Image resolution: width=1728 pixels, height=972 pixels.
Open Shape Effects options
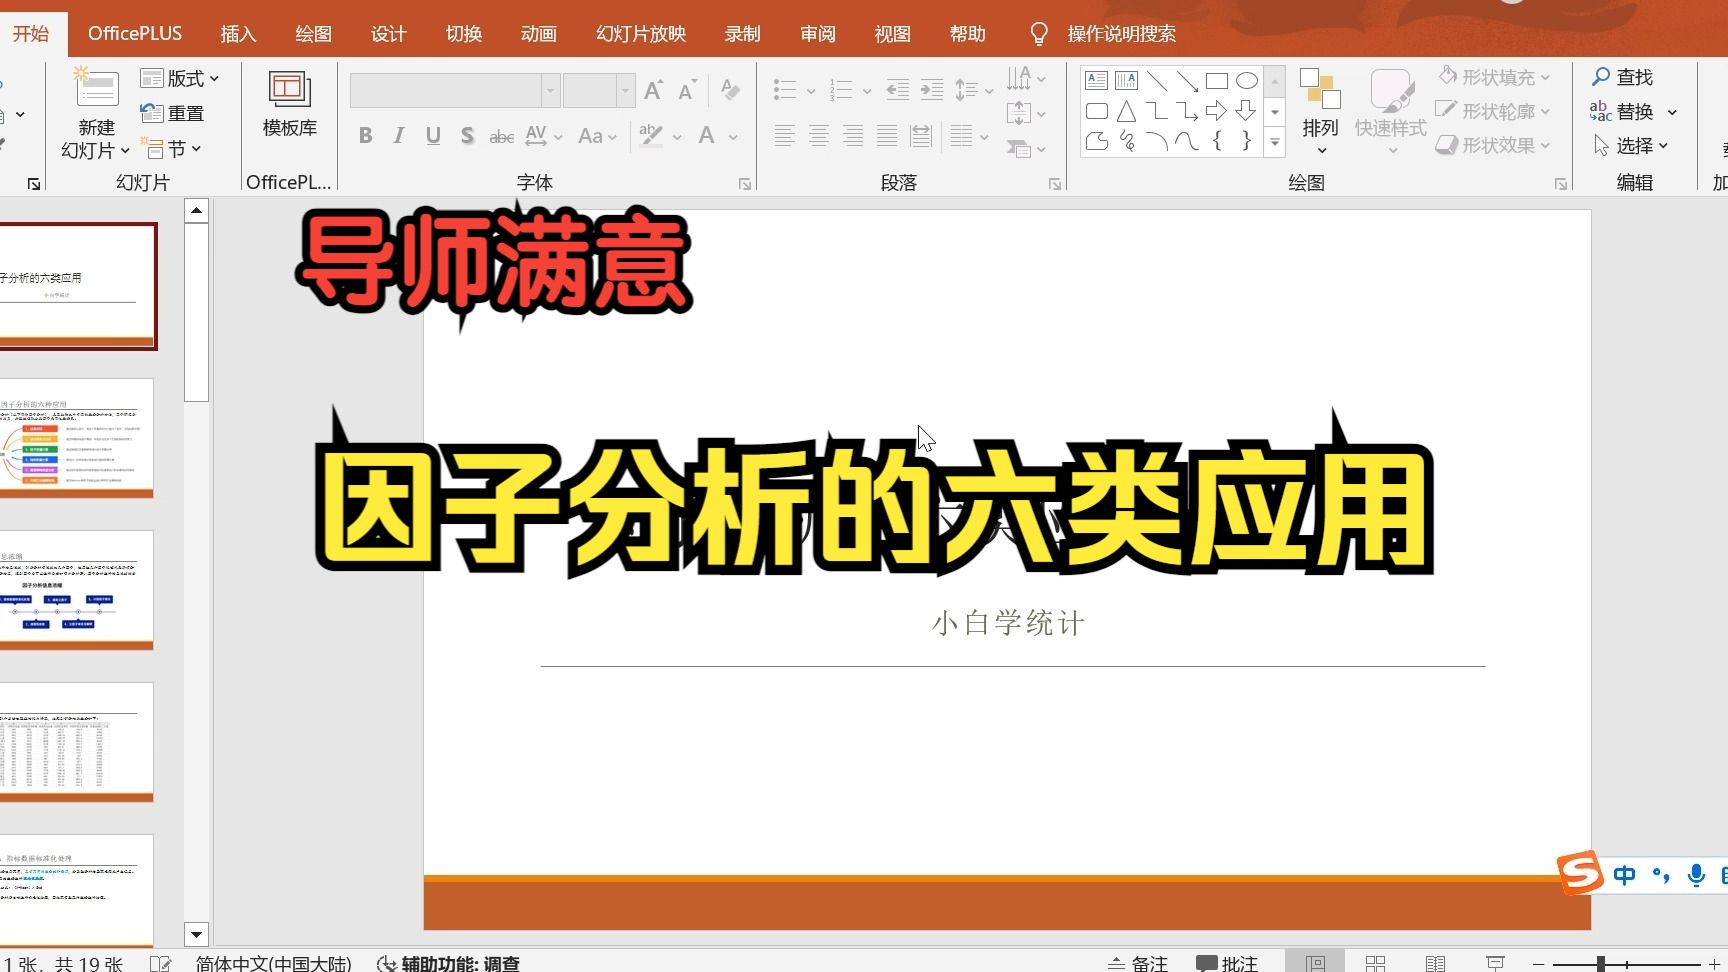pyautogui.click(x=1494, y=145)
